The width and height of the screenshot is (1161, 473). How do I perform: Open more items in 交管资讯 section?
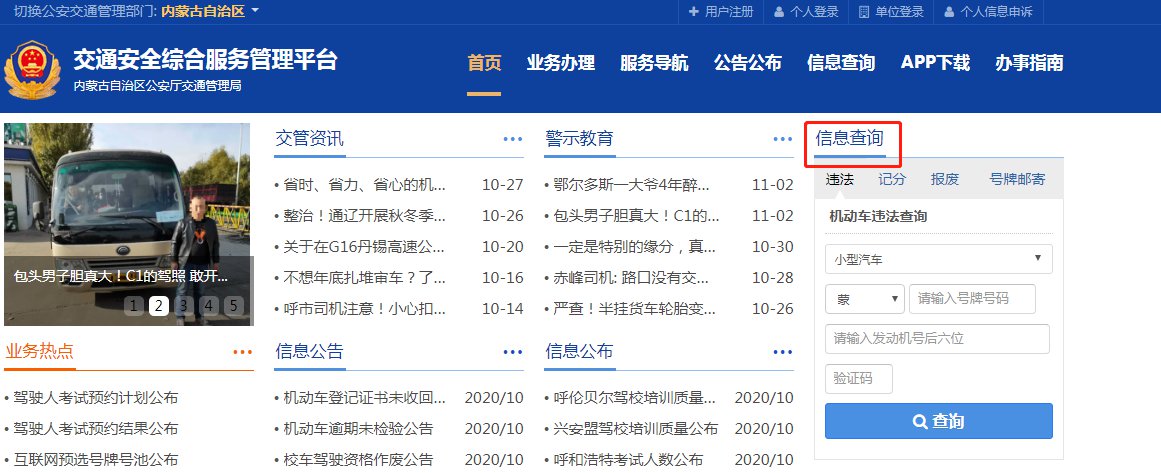coord(512,139)
